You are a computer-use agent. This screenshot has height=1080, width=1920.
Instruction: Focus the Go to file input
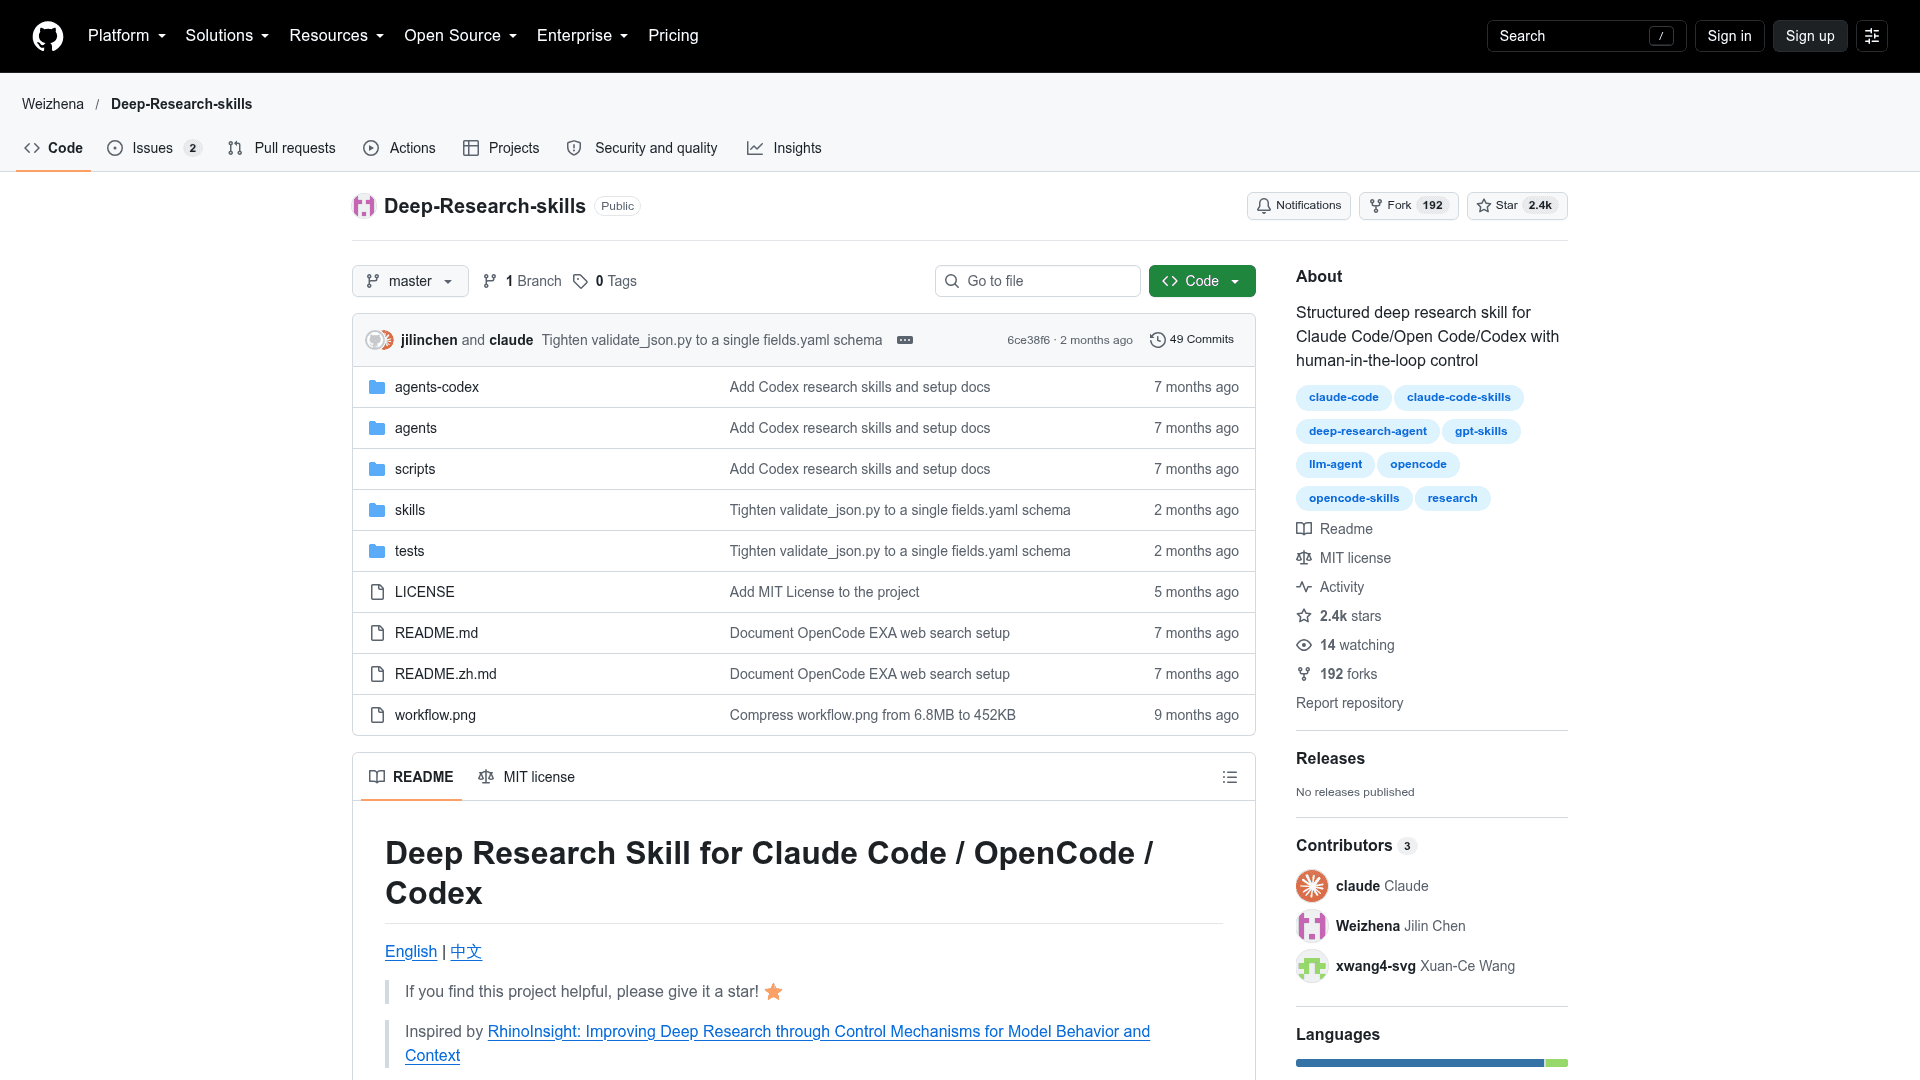point(1038,281)
